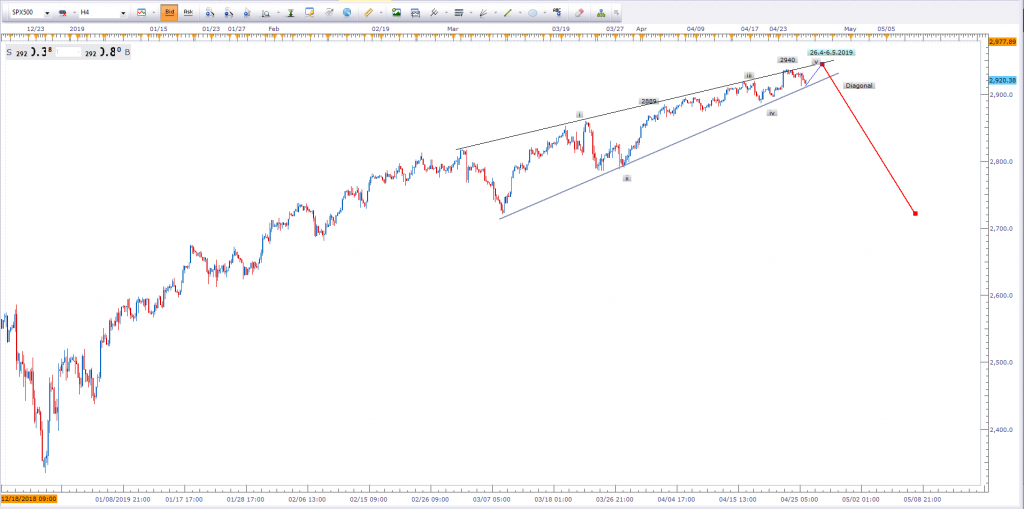The width and height of the screenshot is (1024, 509).
Task: Select the ellipse shape drawing tool
Action: point(534,13)
